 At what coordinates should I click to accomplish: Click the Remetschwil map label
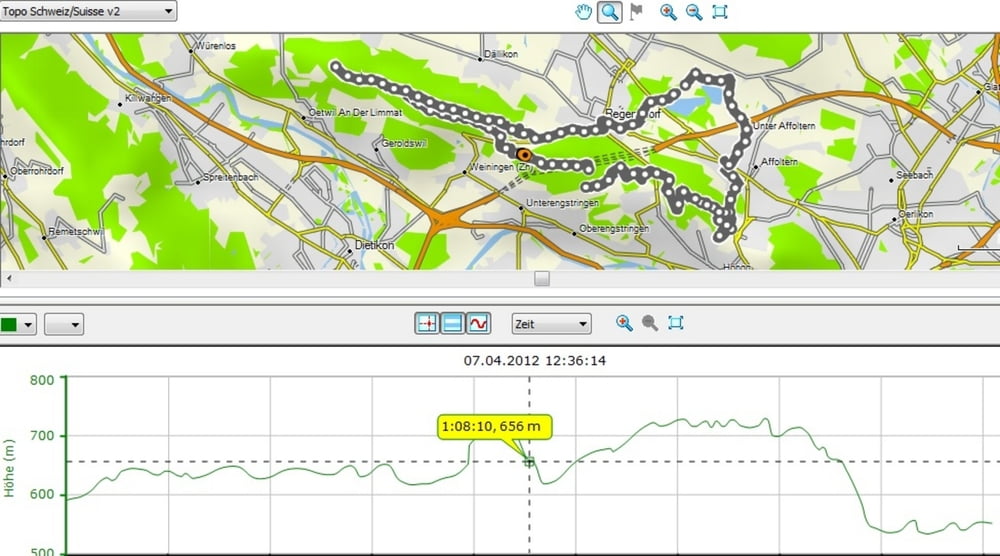(76, 231)
